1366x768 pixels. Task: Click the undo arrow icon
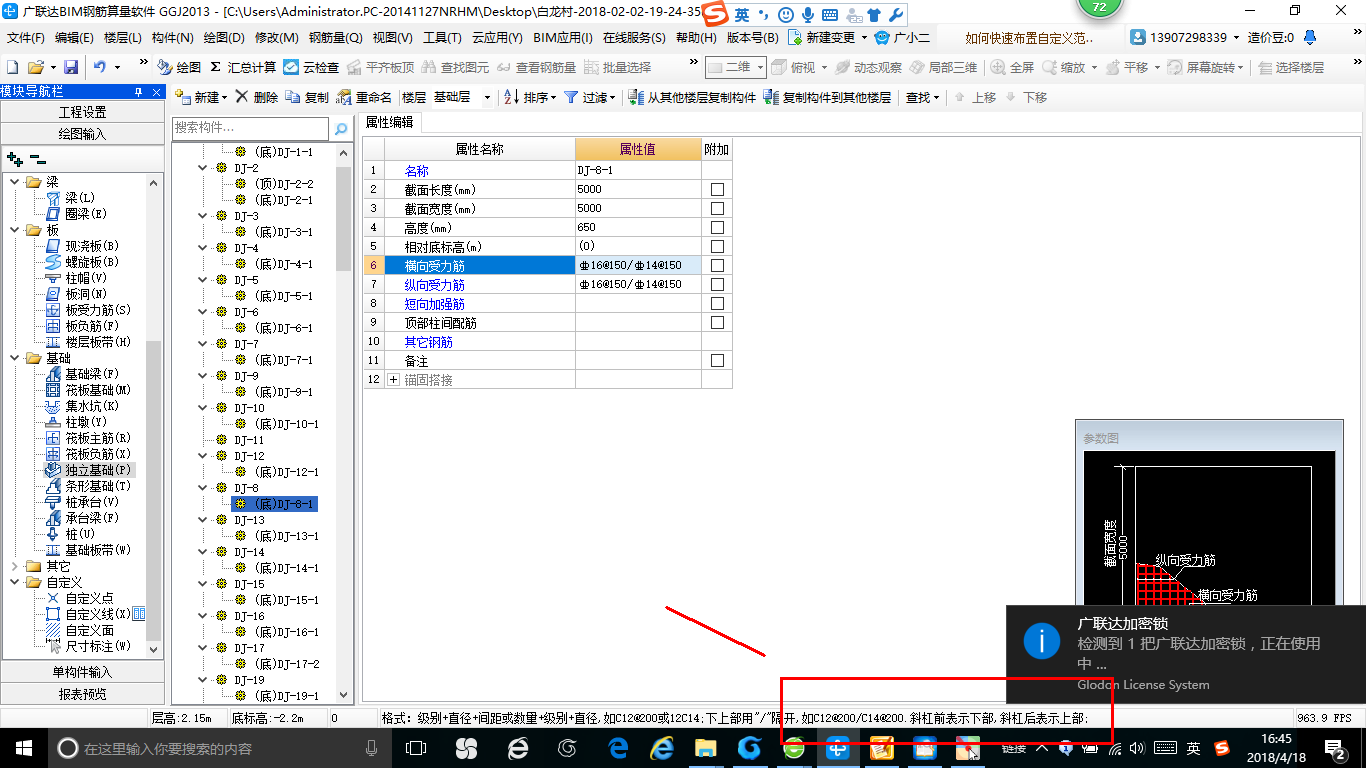coord(100,67)
